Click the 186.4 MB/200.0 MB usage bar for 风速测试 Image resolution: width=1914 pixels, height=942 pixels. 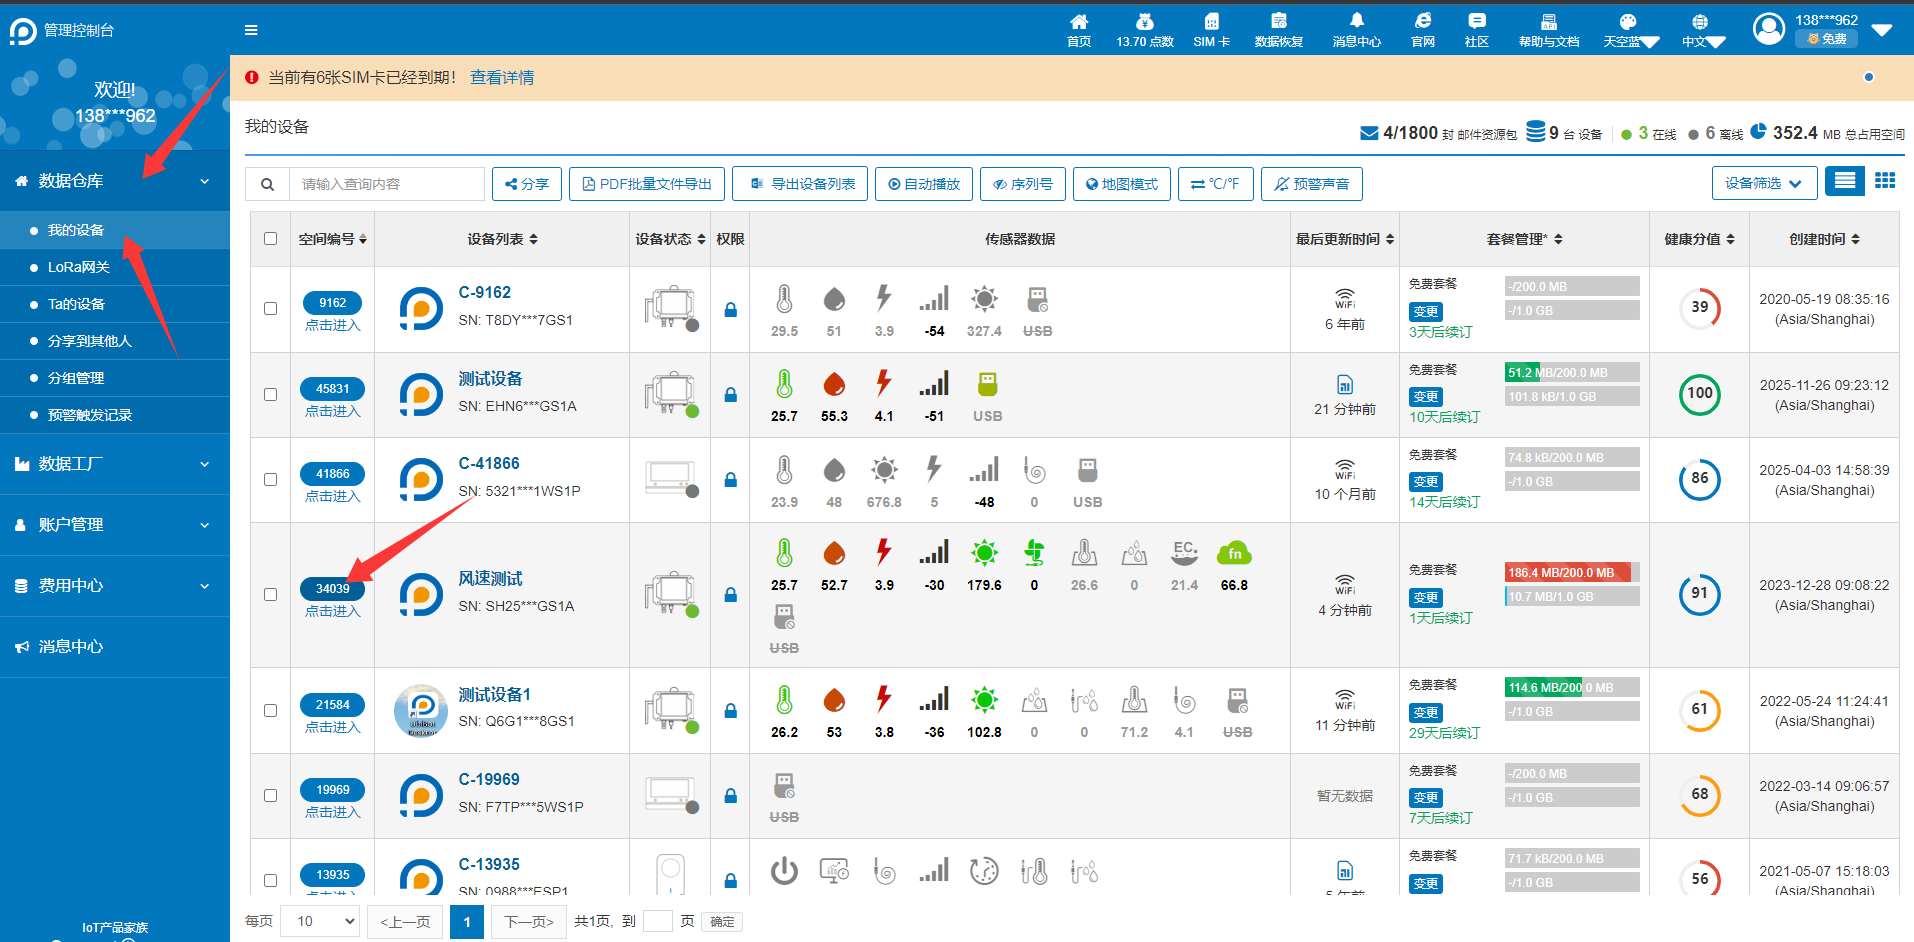coord(1572,573)
